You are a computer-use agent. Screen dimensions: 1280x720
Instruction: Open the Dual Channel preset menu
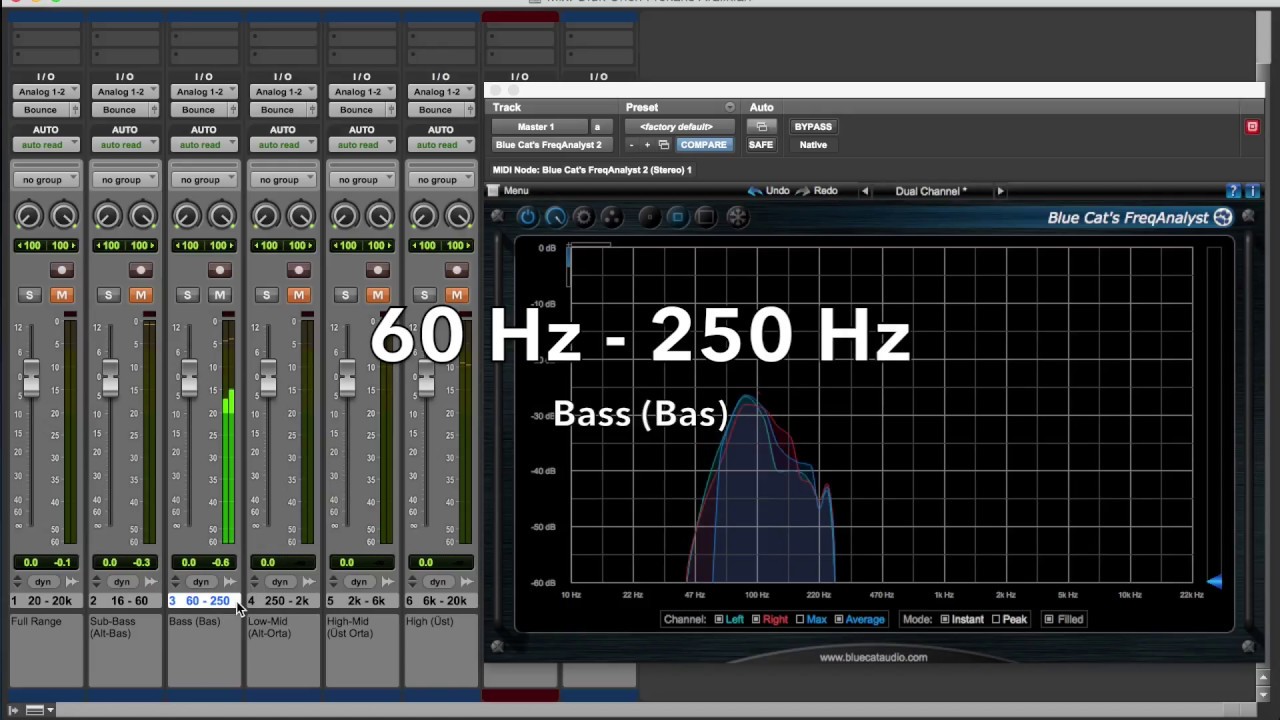[931, 191]
